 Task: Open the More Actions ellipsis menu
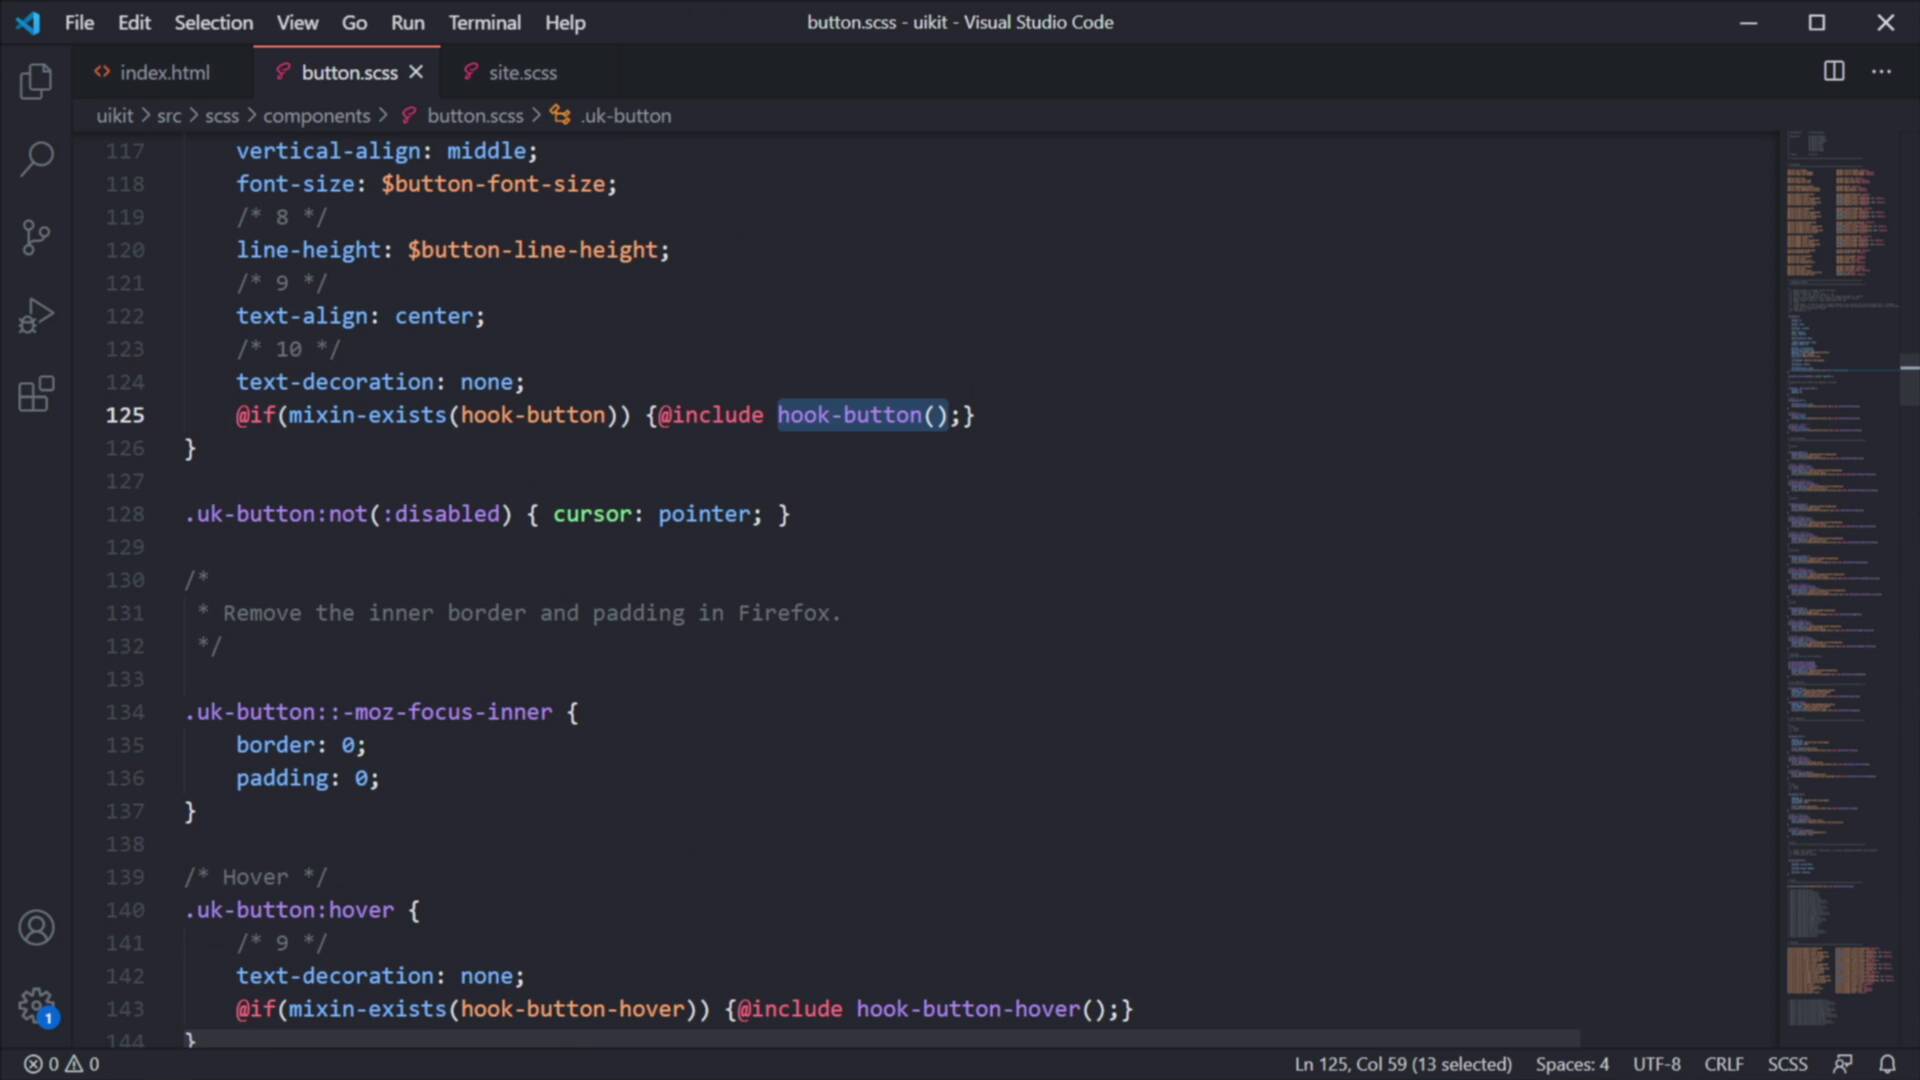[1881, 71]
